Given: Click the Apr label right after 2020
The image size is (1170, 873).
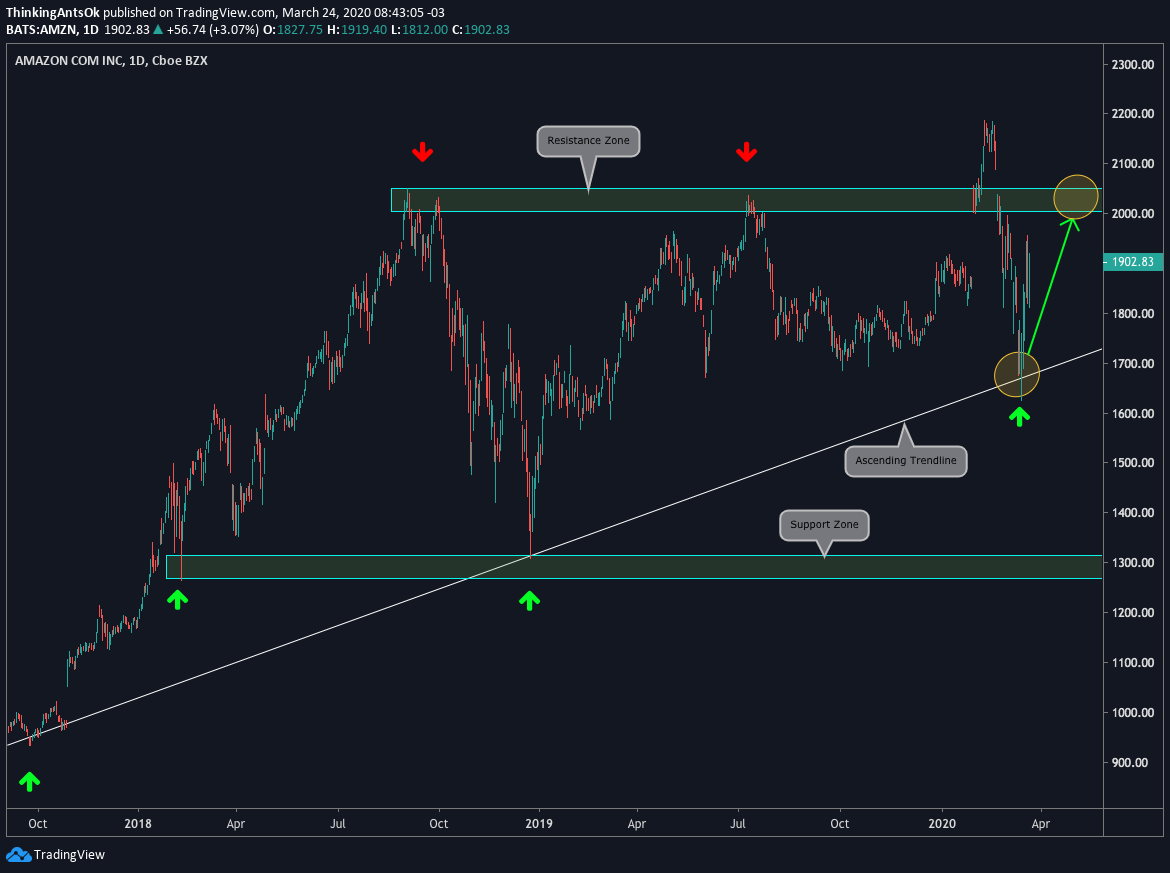Looking at the screenshot, I should tap(1040, 824).
